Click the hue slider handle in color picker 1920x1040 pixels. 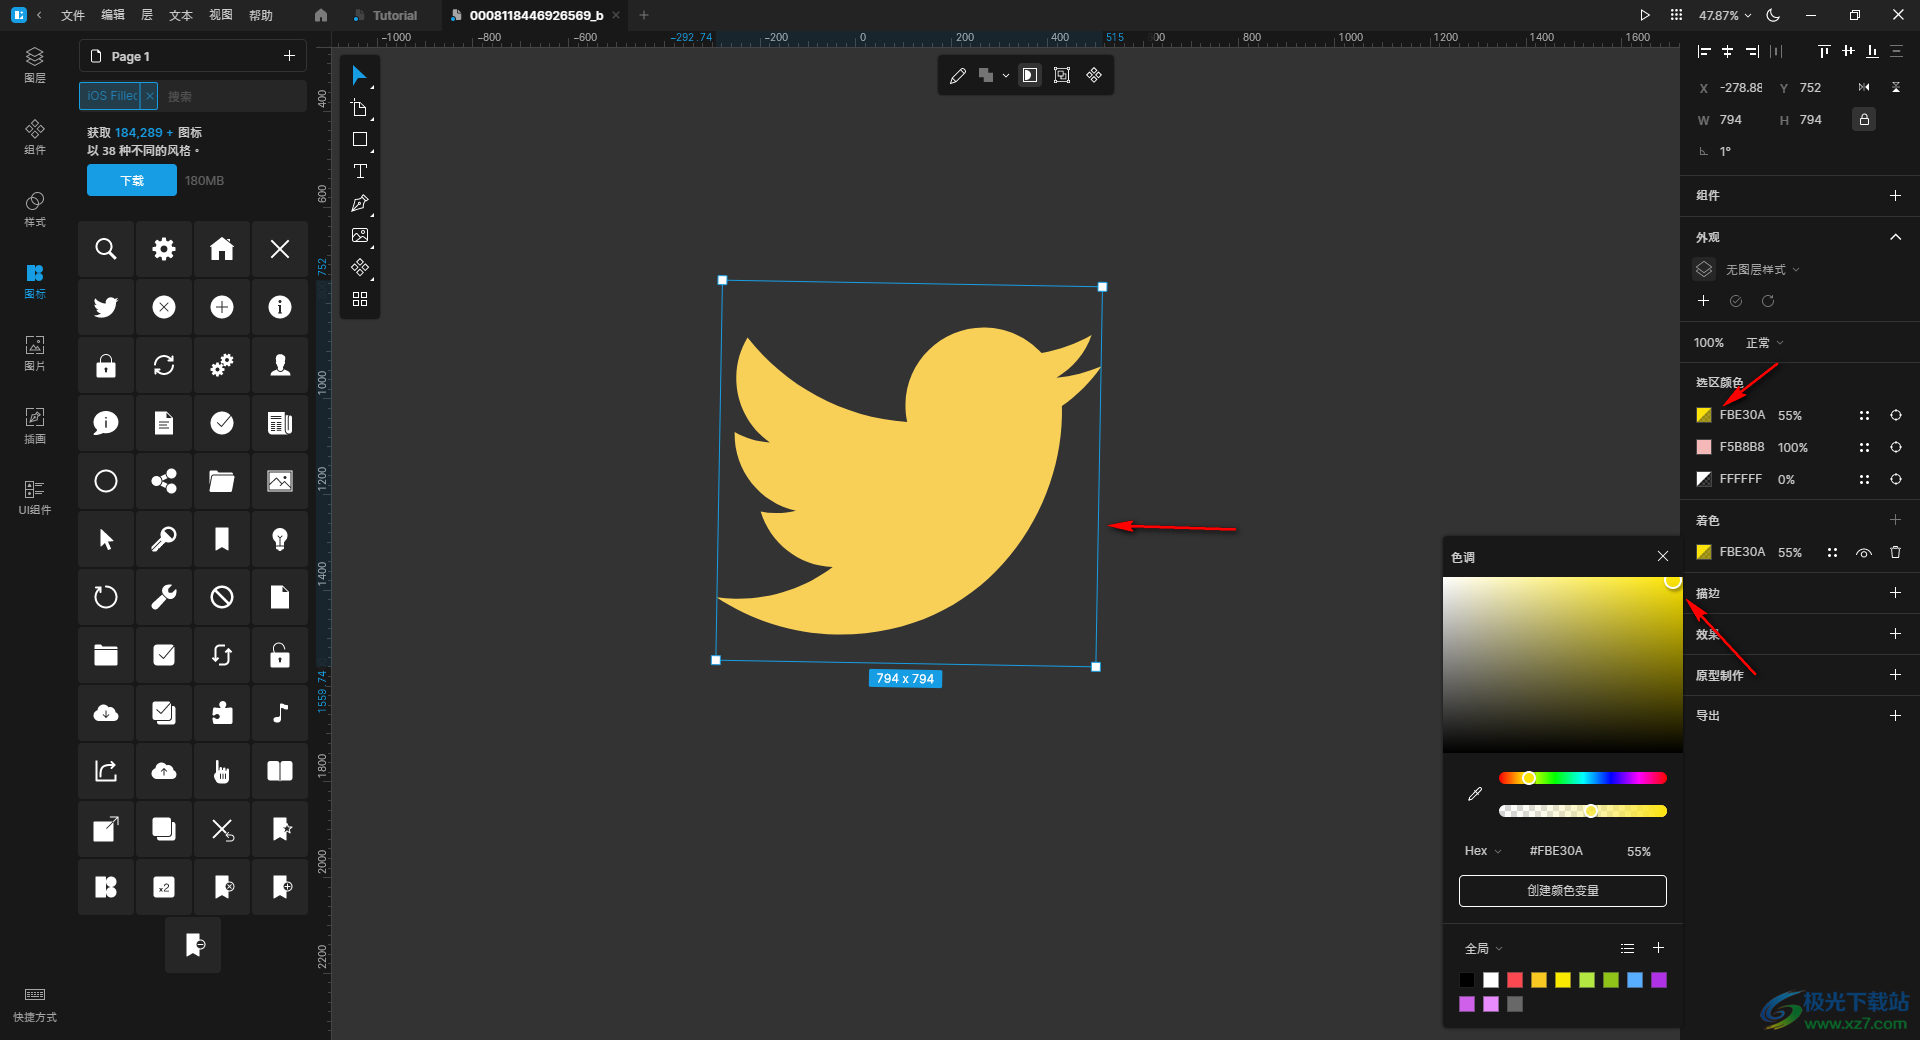(x=1529, y=778)
